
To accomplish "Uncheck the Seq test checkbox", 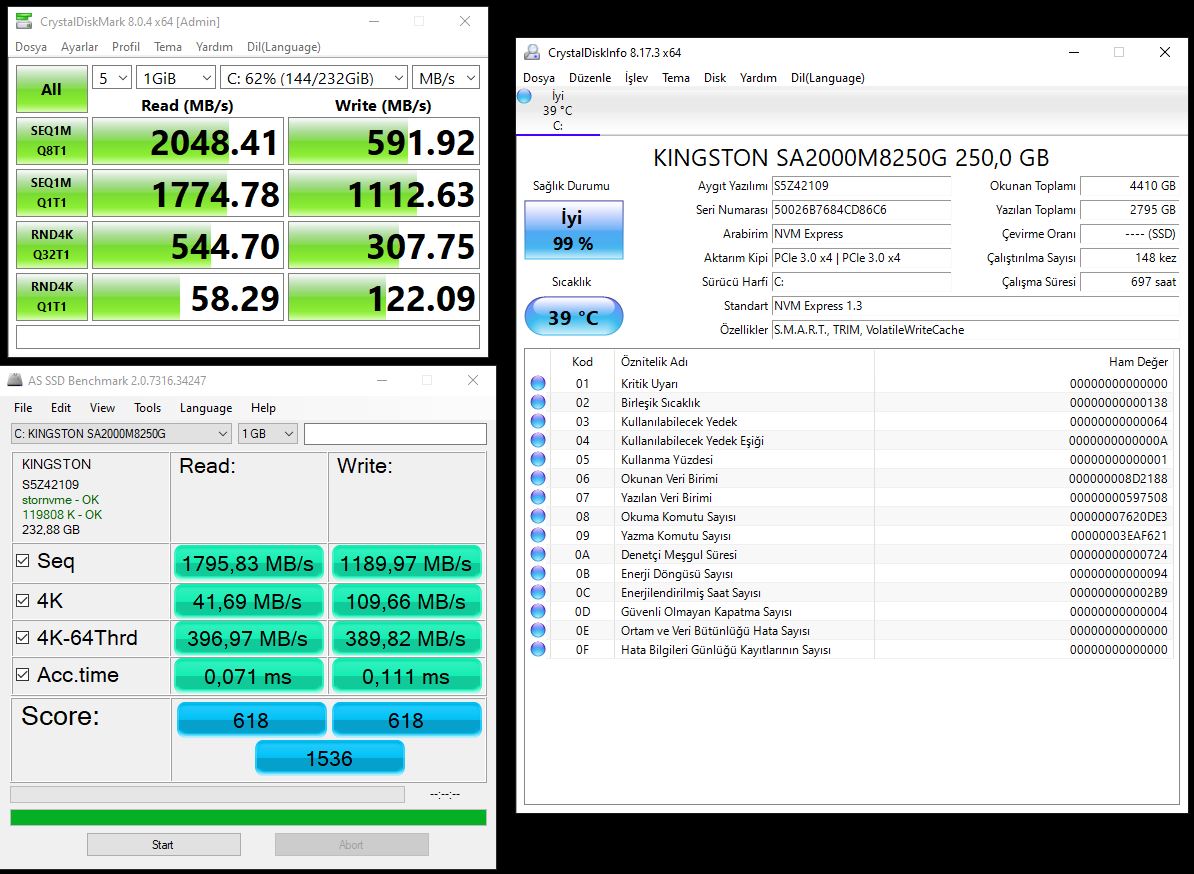I will click(22, 562).
